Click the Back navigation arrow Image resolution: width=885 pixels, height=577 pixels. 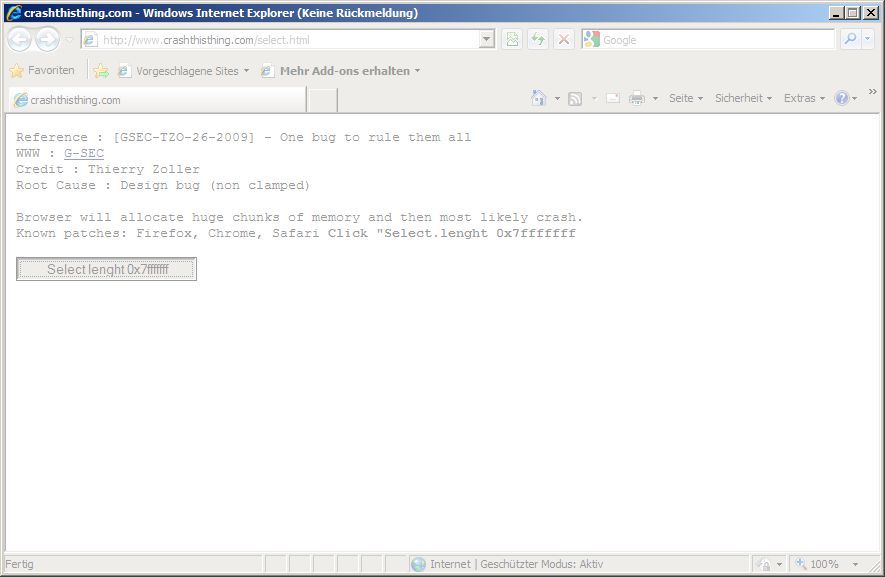pos(20,40)
